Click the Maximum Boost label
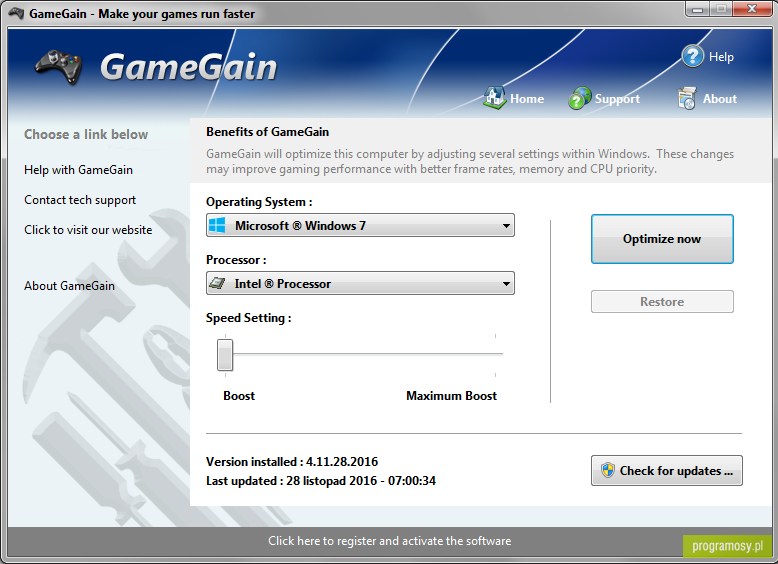The height and width of the screenshot is (564, 778). point(452,396)
